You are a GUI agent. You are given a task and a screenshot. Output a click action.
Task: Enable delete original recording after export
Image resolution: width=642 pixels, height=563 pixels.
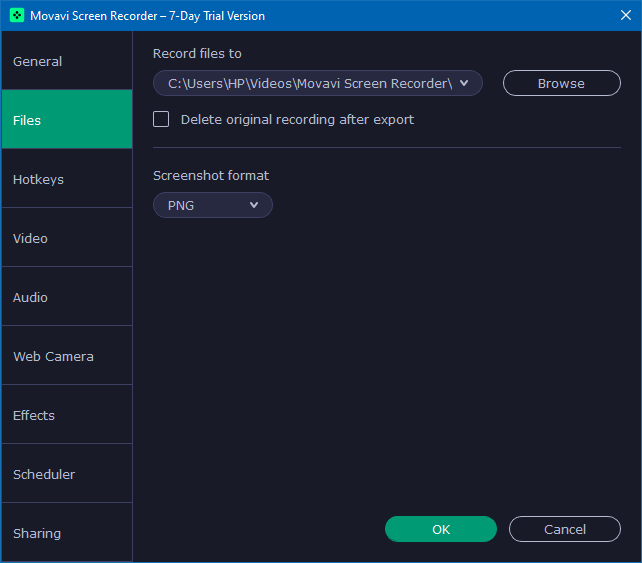point(161,119)
